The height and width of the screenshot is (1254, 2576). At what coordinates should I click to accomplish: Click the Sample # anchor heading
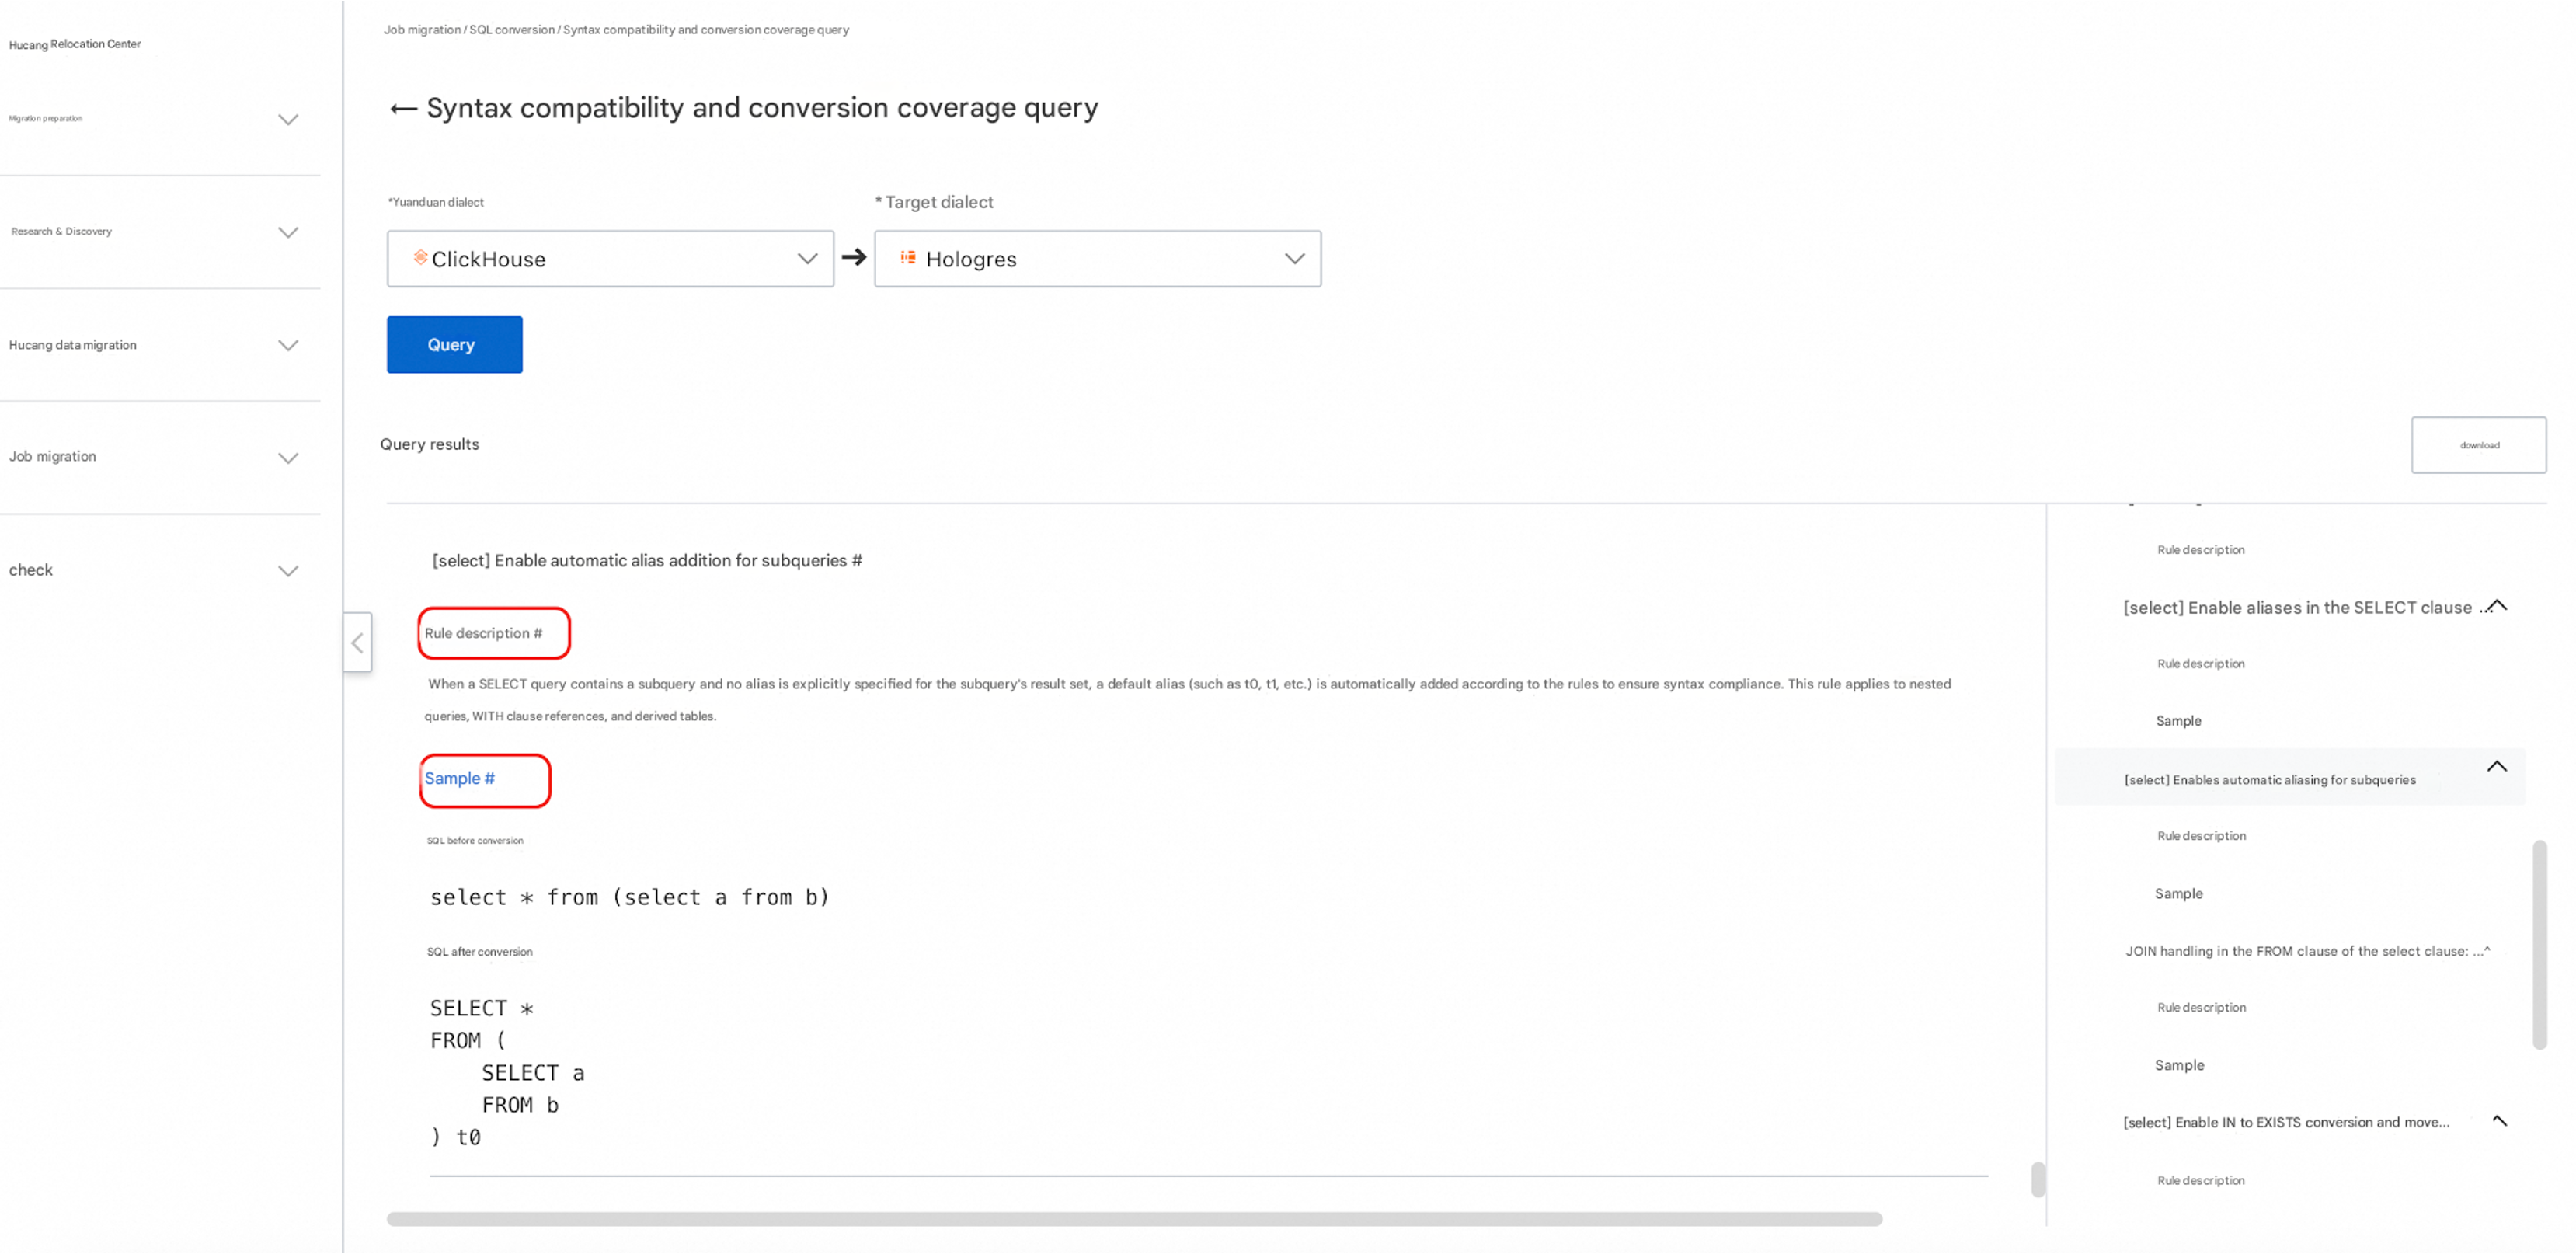[459, 778]
